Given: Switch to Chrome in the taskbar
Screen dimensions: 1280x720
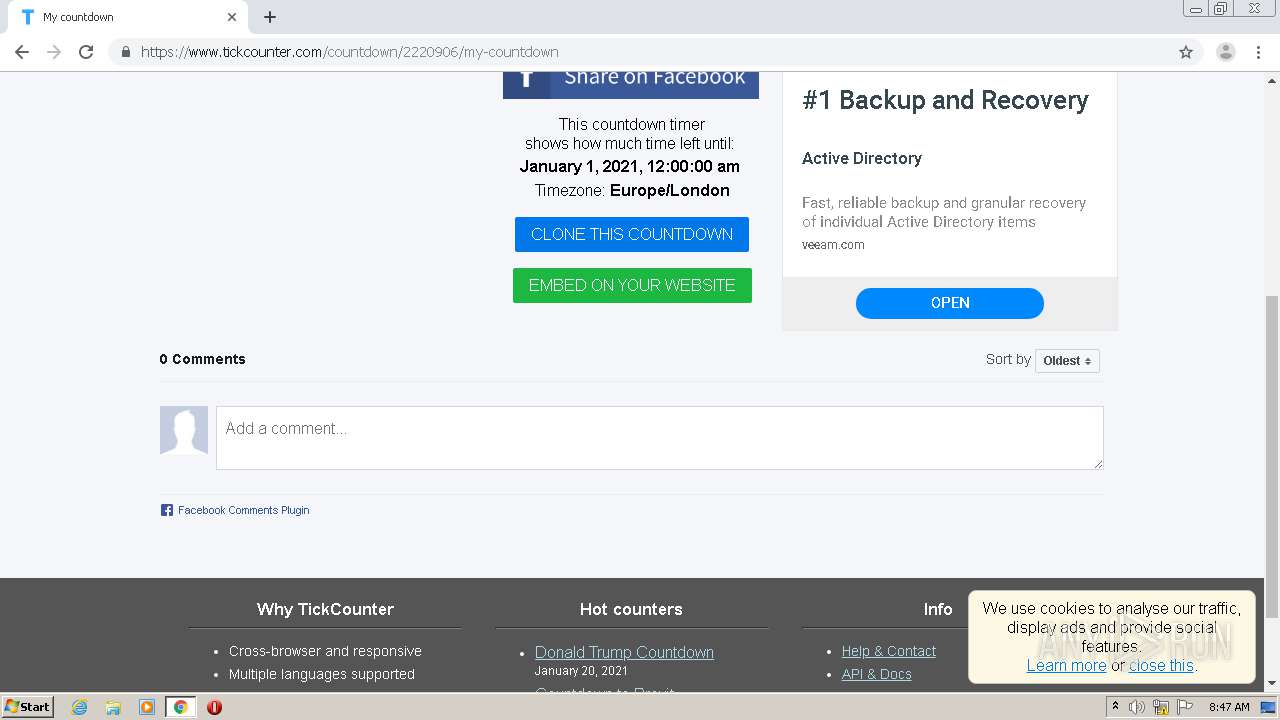Looking at the screenshot, I should pyautogui.click(x=181, y=707).
